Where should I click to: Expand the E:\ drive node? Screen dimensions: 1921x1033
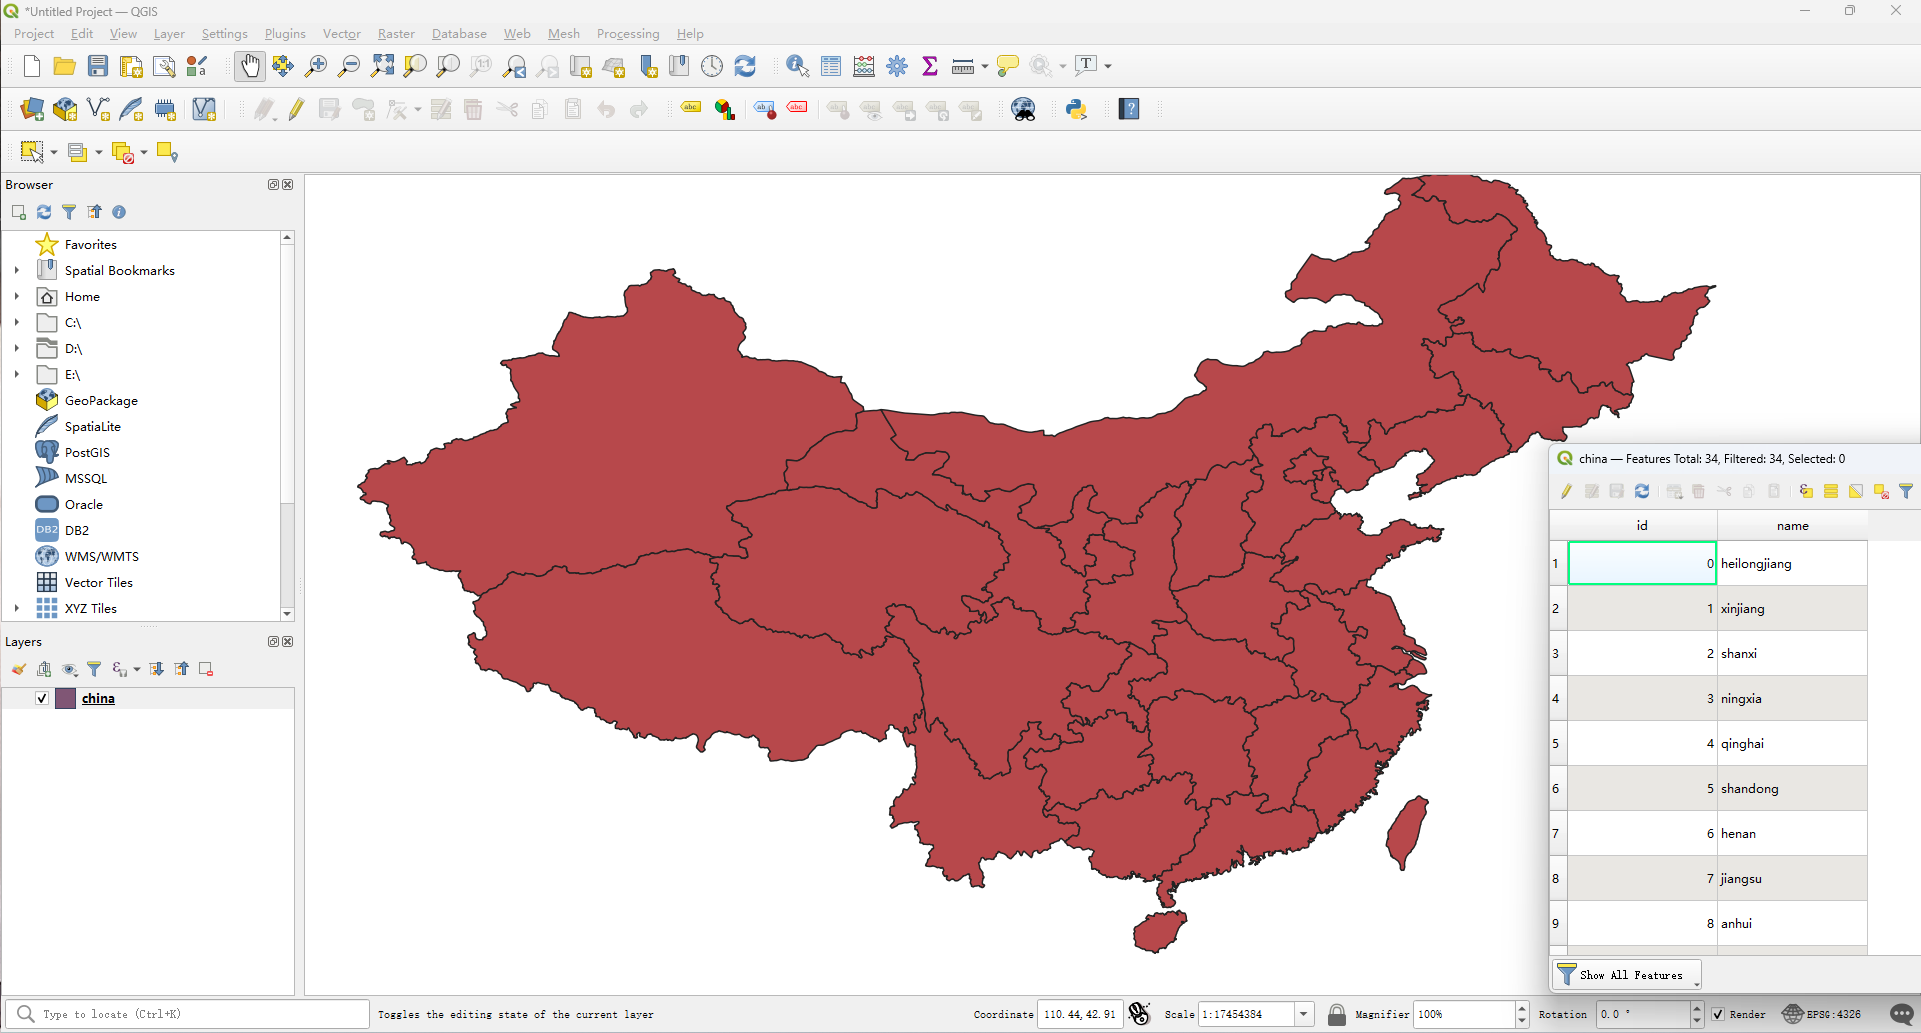(x=17, y=374)
